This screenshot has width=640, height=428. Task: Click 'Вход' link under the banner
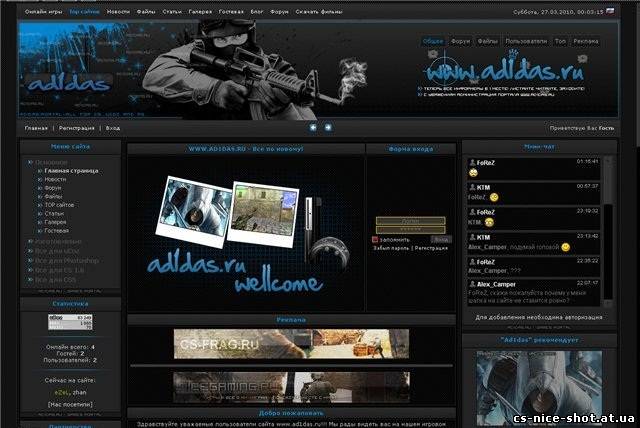(x=113, y=128)
